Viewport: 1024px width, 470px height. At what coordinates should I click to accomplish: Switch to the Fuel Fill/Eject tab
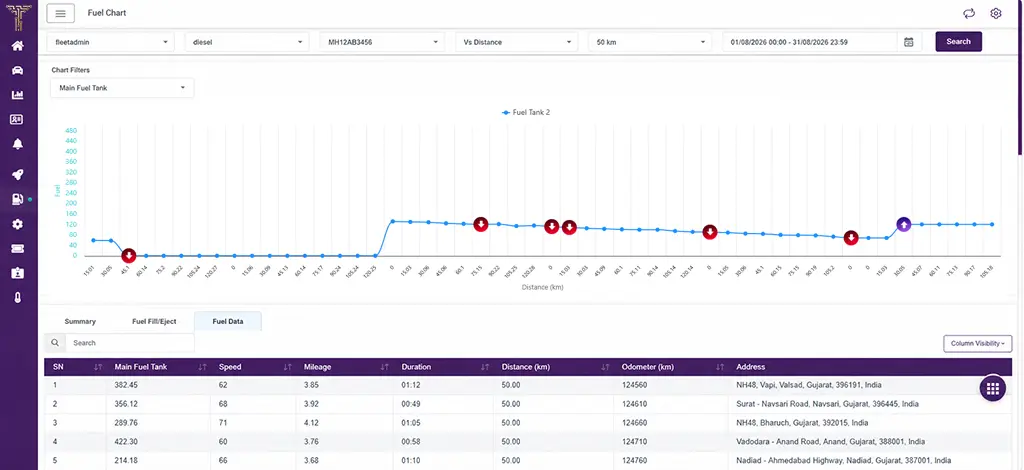click(154, 321)
